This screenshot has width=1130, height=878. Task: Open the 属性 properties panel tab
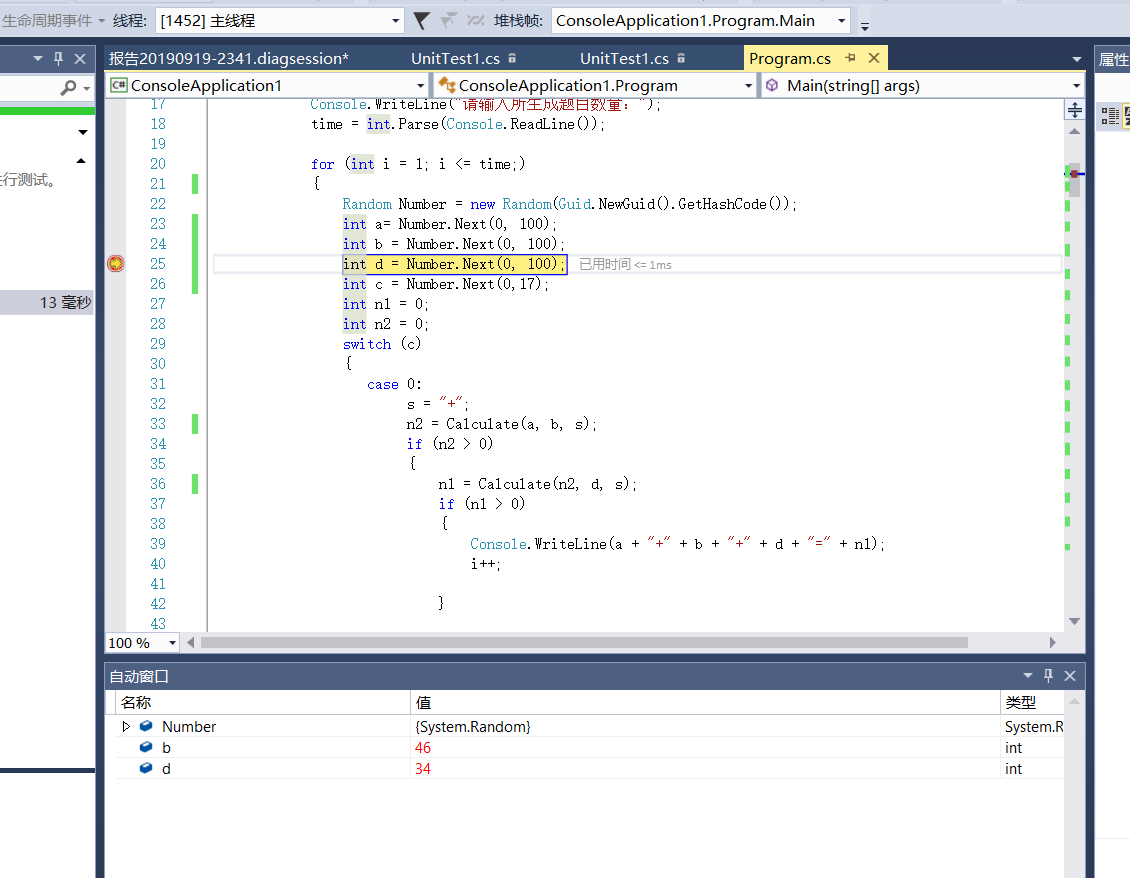[1113, 59]
